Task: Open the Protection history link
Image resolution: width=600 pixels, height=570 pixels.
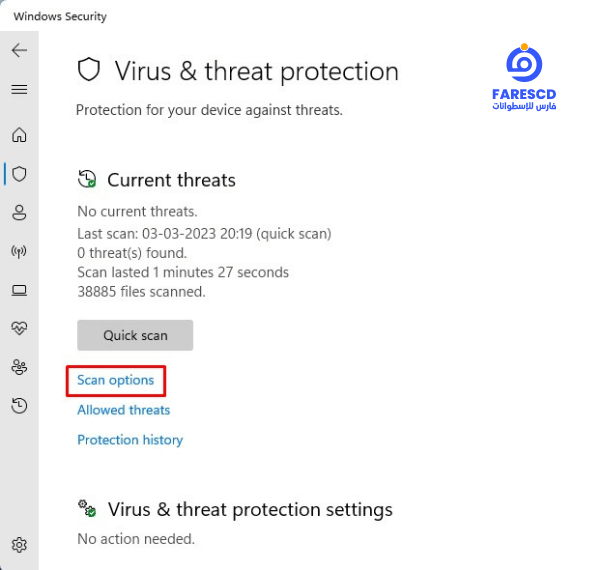Action: click(x=130, y=440)
